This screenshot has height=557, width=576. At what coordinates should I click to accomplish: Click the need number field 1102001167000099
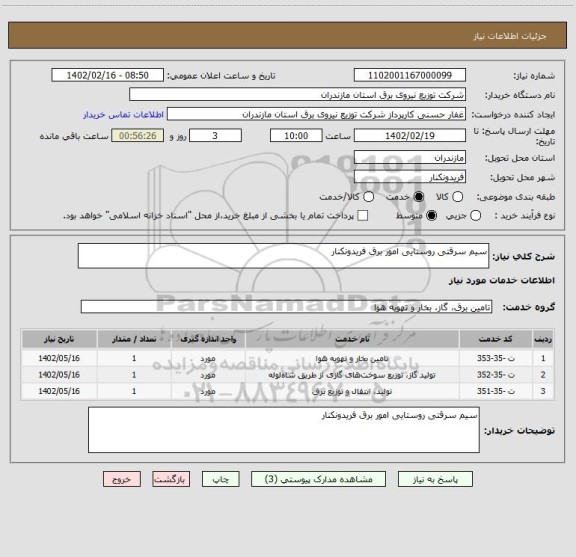pyautogui.click(x=410, y=75)
